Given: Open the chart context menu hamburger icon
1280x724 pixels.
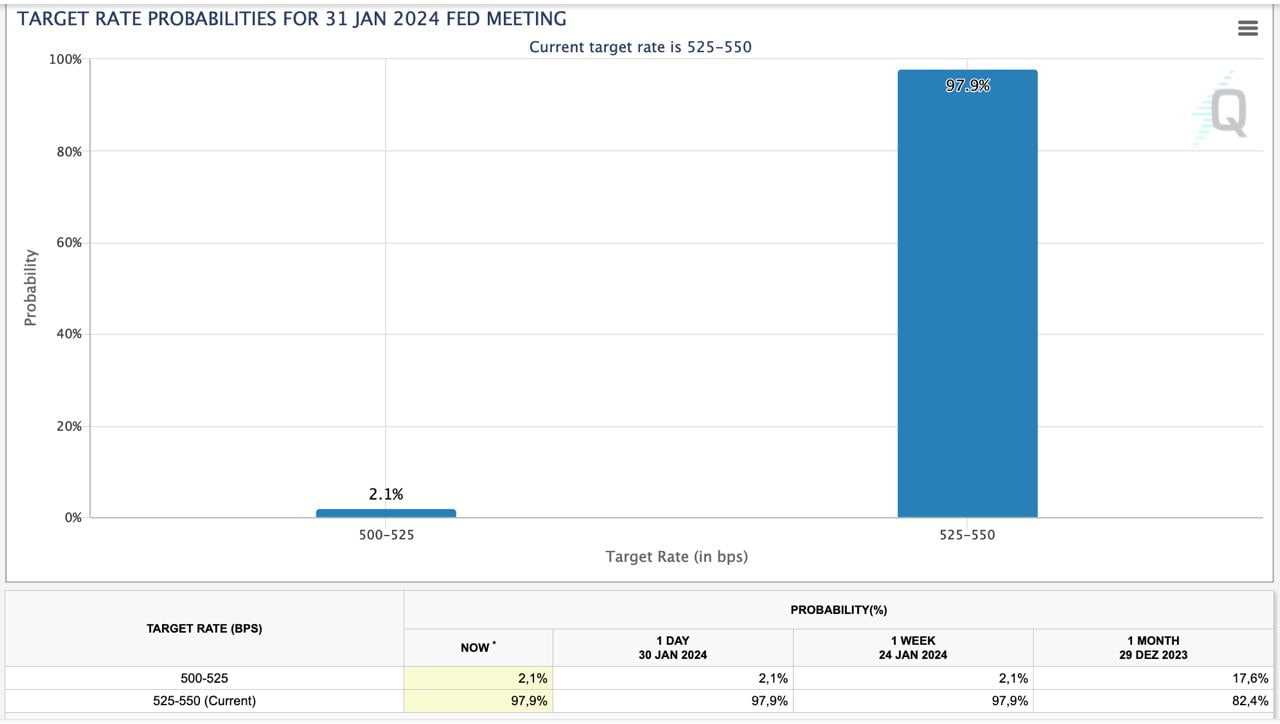Looking at the screenshot, I should point(1247,28).
